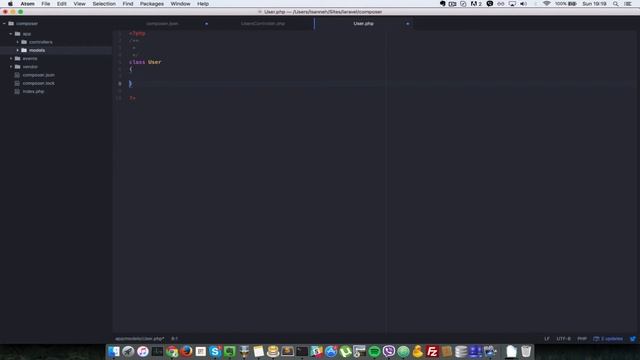Open Viber from the Dock
This screenshot has width=640, height=360.
(x=389, y=351)
